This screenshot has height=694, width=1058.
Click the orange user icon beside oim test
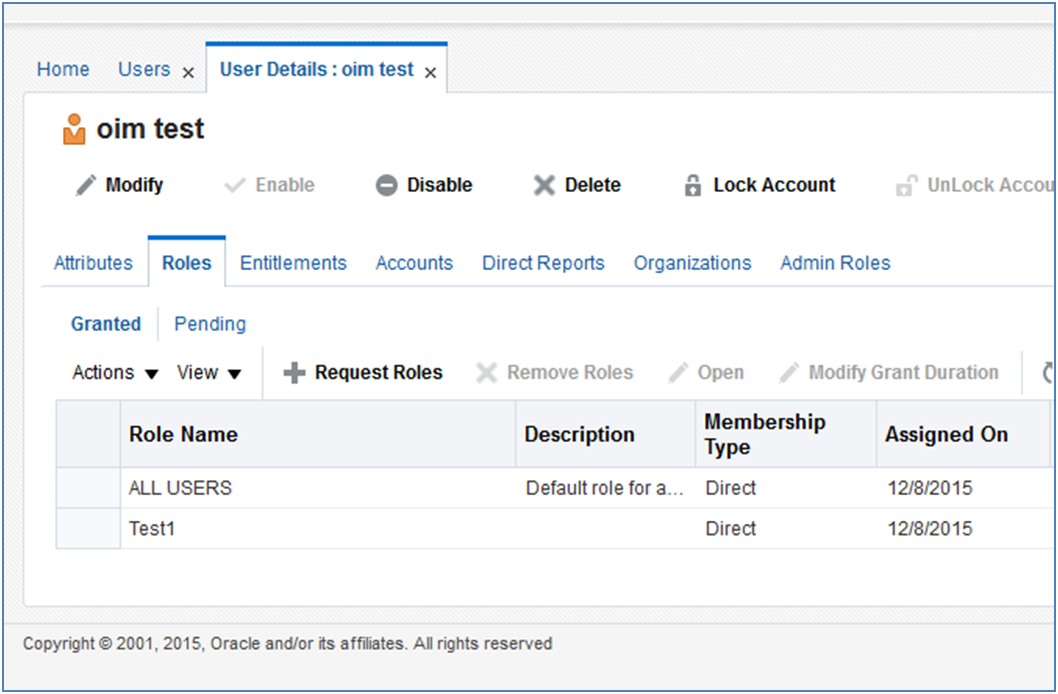tap(74, 129)
